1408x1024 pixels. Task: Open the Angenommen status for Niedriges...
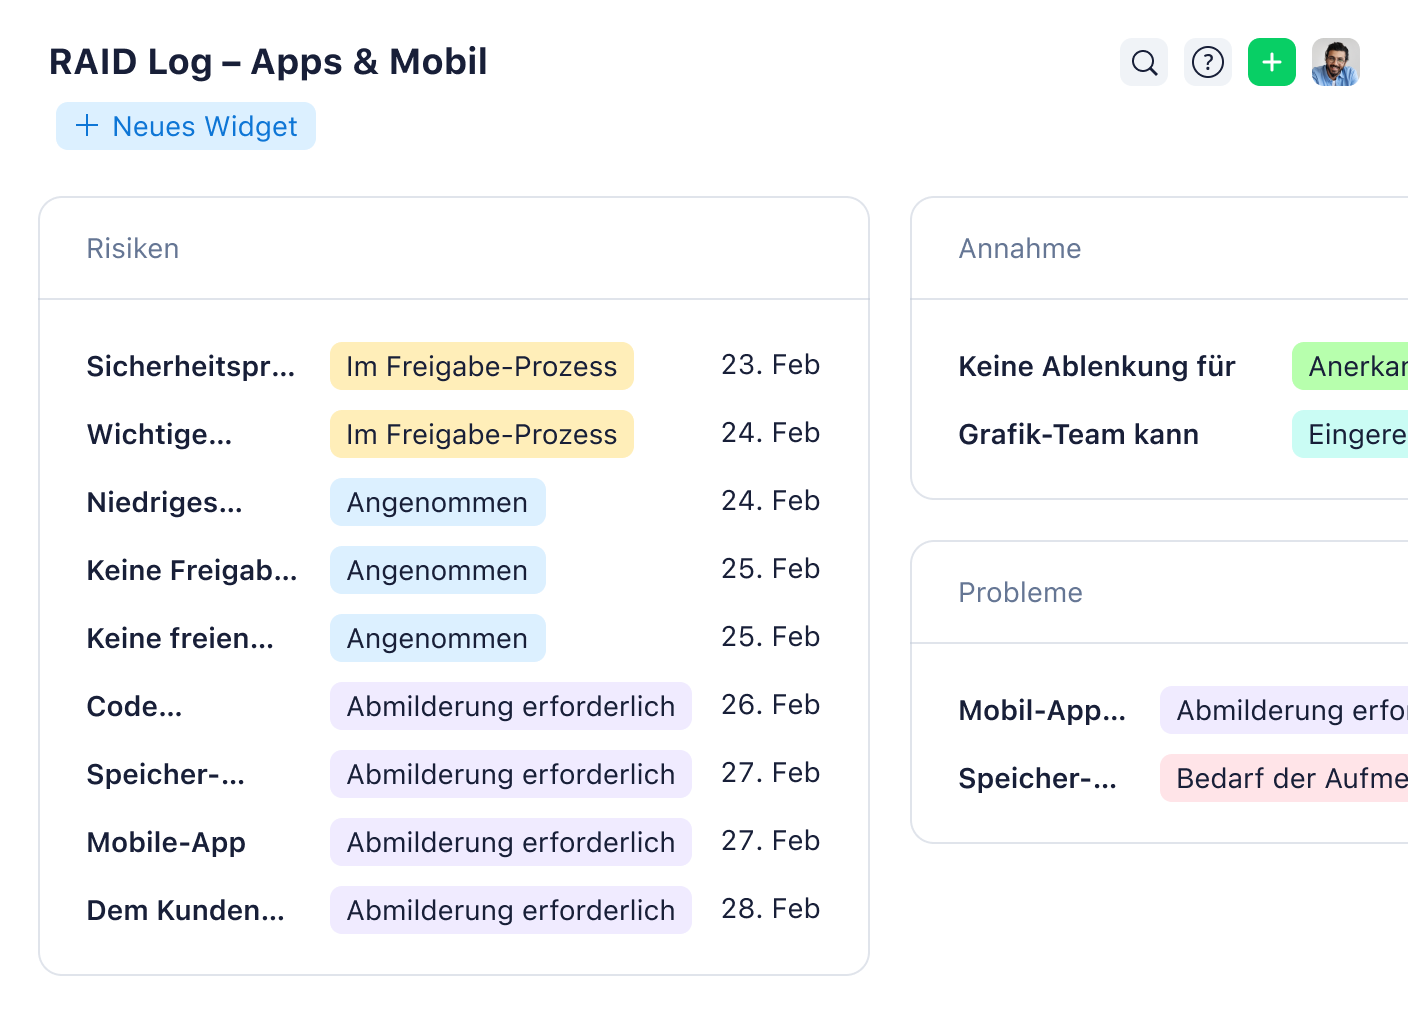coord(437,502)
